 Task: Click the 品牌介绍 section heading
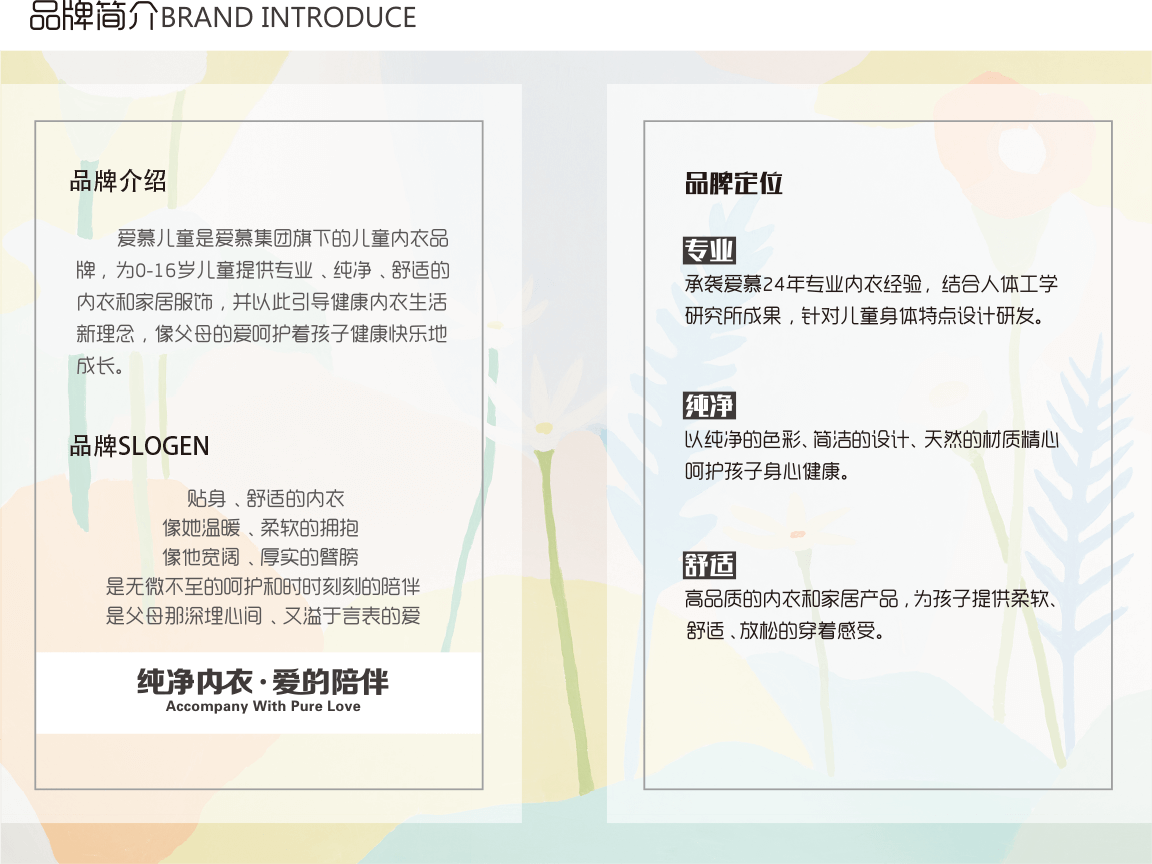click(118, 182)
